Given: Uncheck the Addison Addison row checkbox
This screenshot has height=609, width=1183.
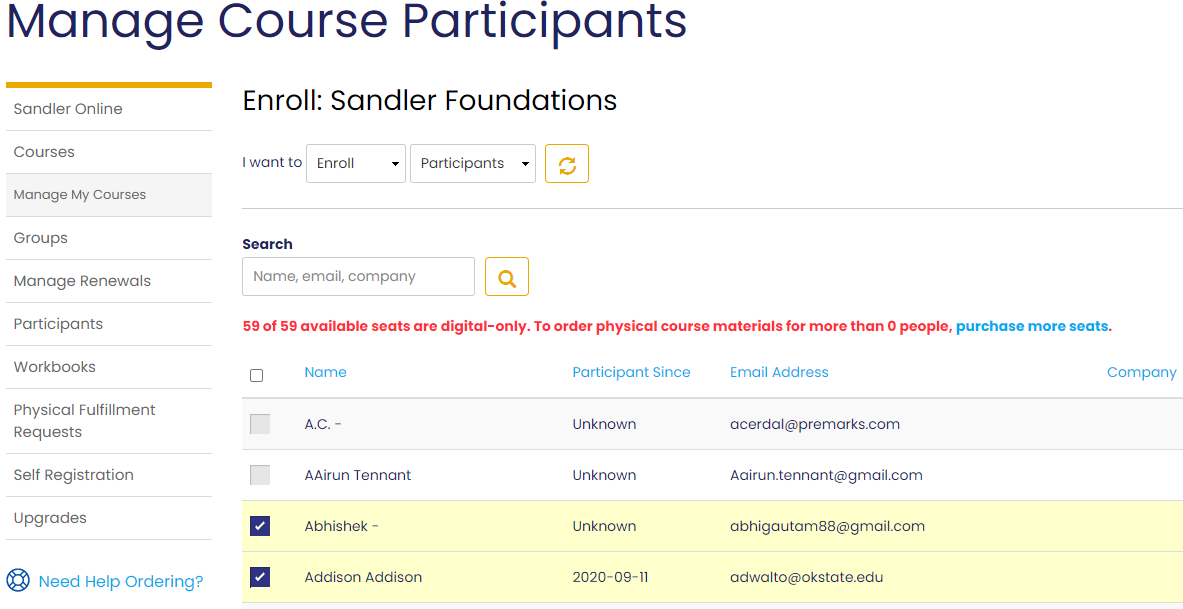Looking at the screenshot, I should pos(260,577).
